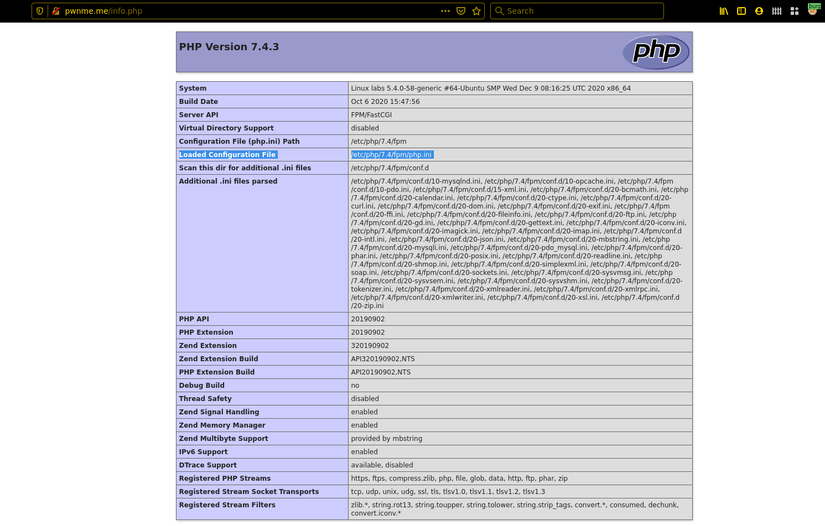Screen dimensions: 825x526
Task: Click the 320190902 value
Action: pos(370,346)
